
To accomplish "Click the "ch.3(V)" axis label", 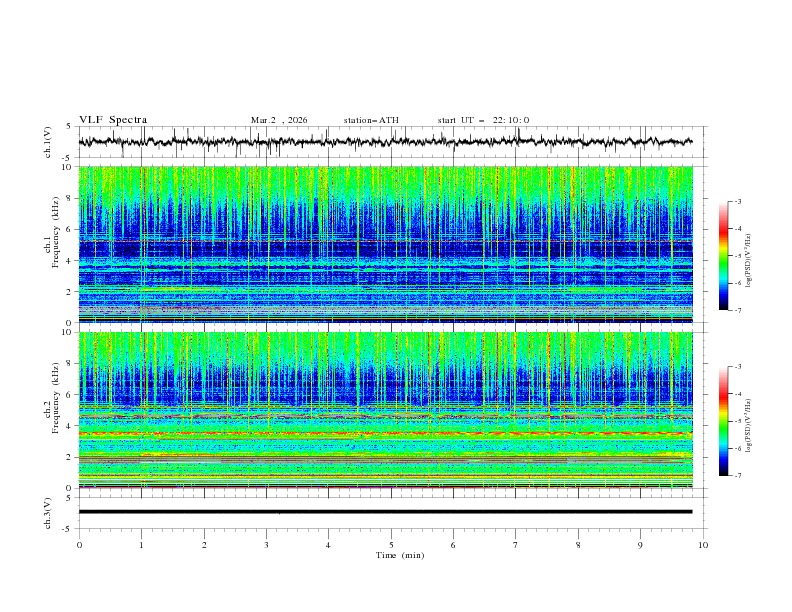I will coord(48,513).
